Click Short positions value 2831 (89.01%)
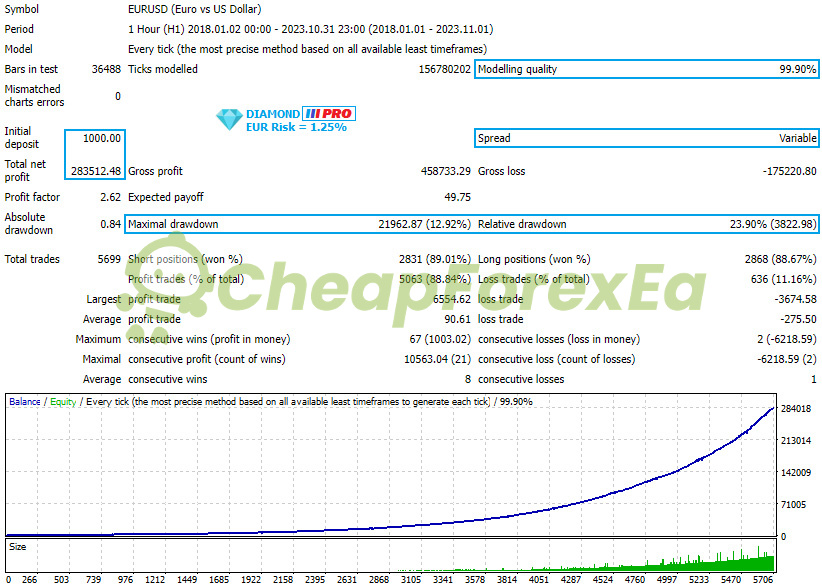Screen dimensions: 822x588 pyautogui.click(x=435, y=259)
